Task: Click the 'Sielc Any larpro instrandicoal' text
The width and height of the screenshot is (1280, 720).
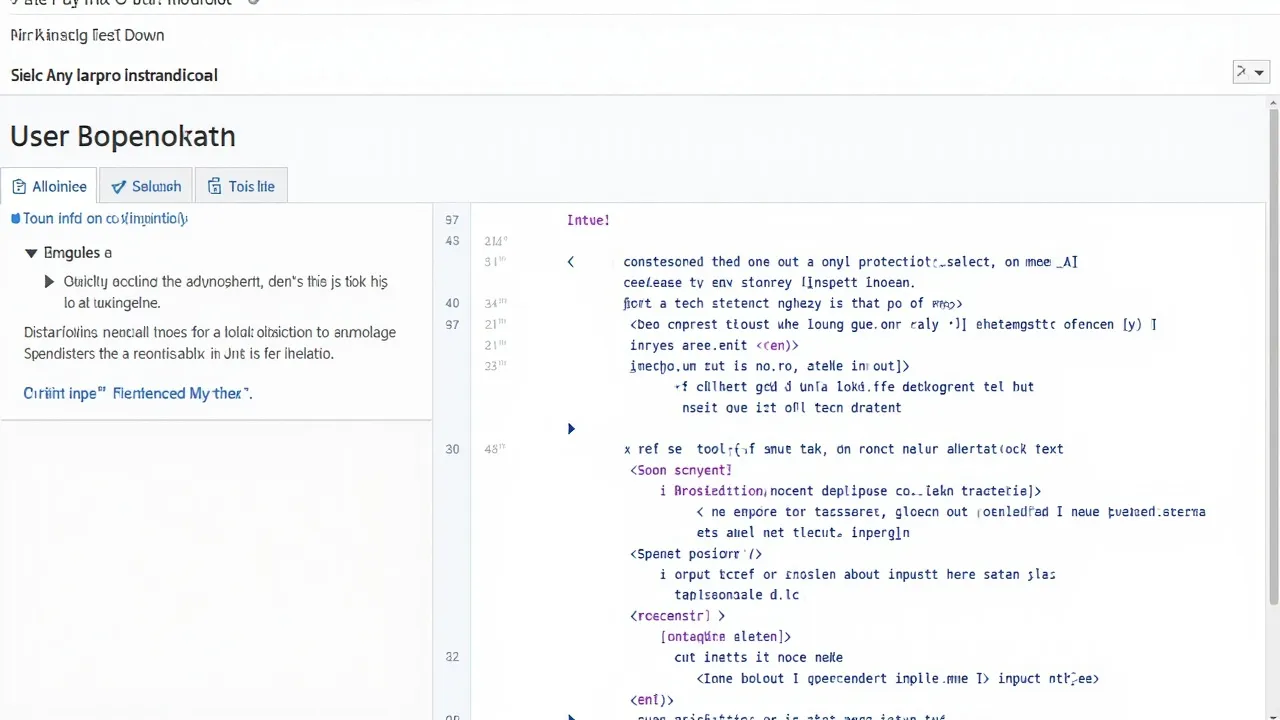Action: pyautogui.click(x=114, y=75)
